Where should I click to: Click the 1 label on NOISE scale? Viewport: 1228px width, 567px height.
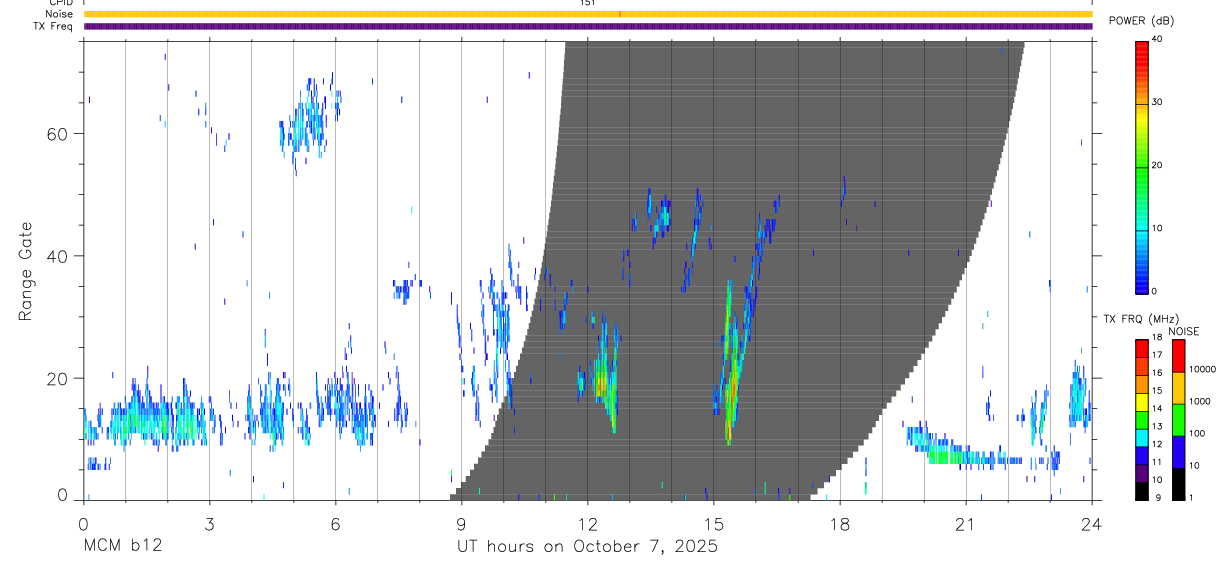[1191, 497]
